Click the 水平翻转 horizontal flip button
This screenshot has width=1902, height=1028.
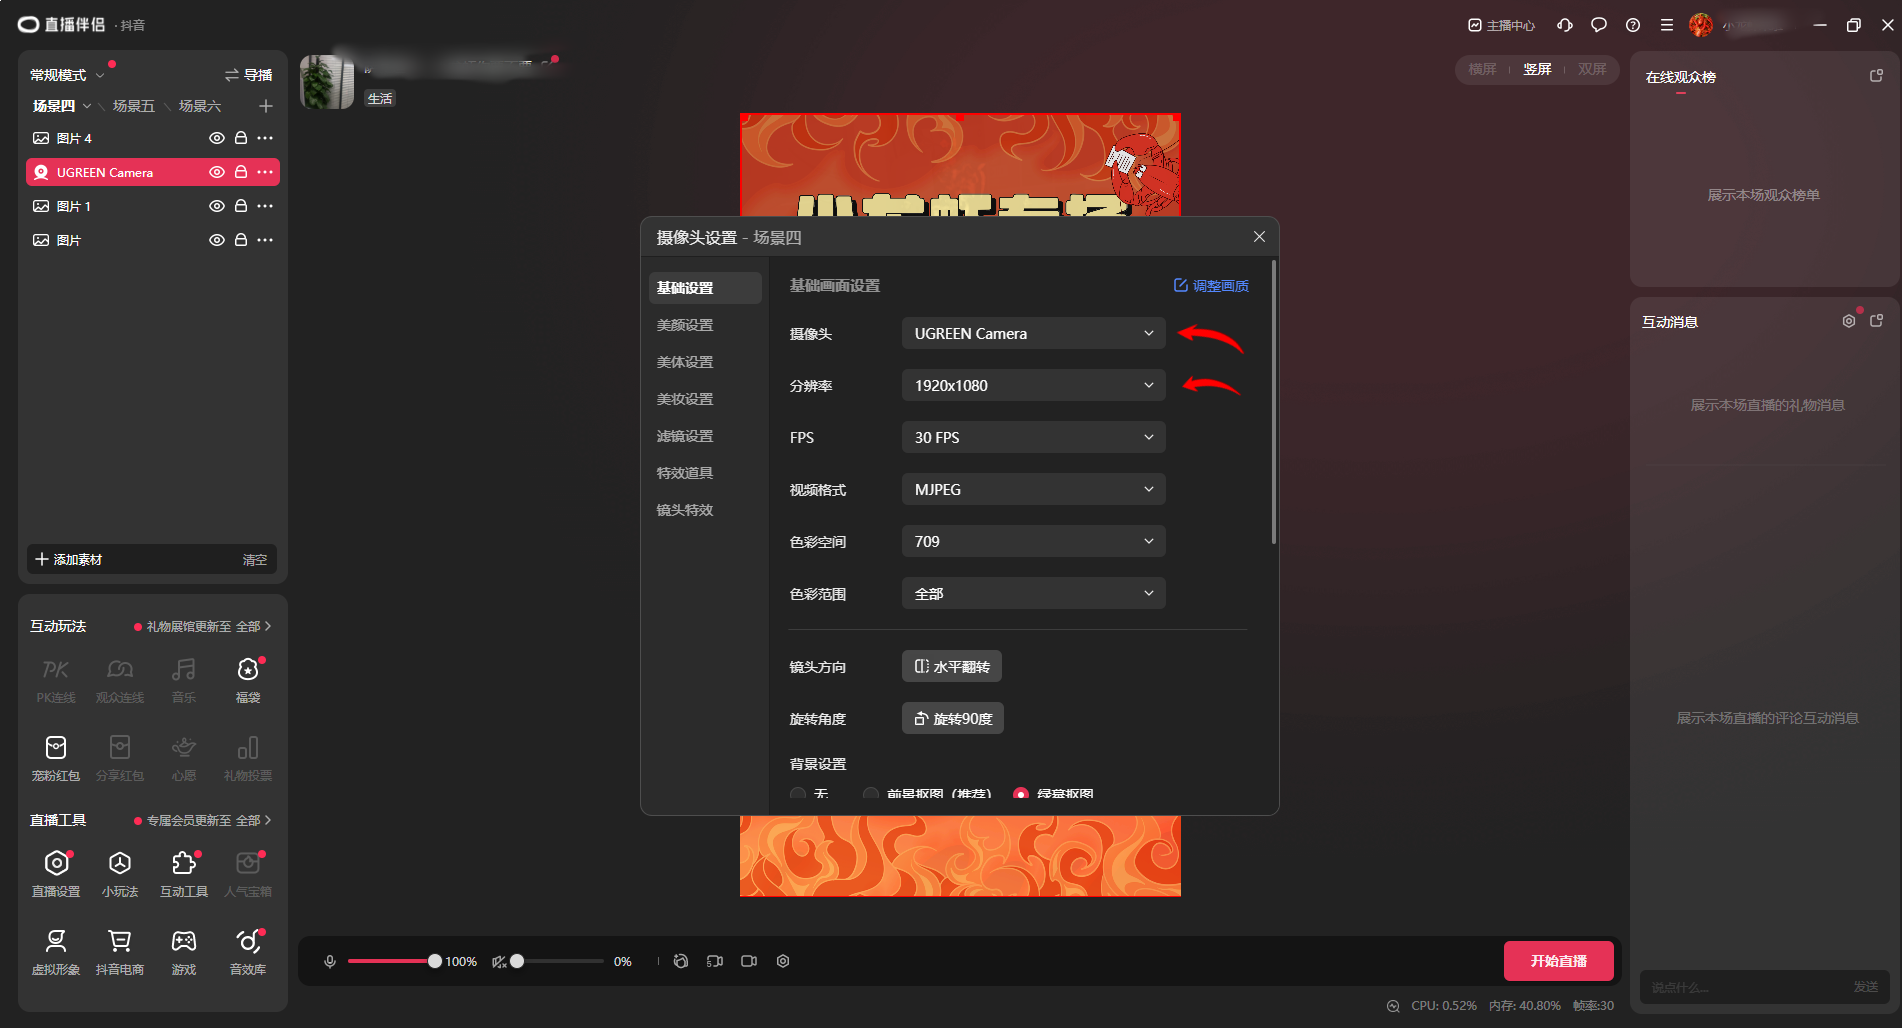(952, 666)
